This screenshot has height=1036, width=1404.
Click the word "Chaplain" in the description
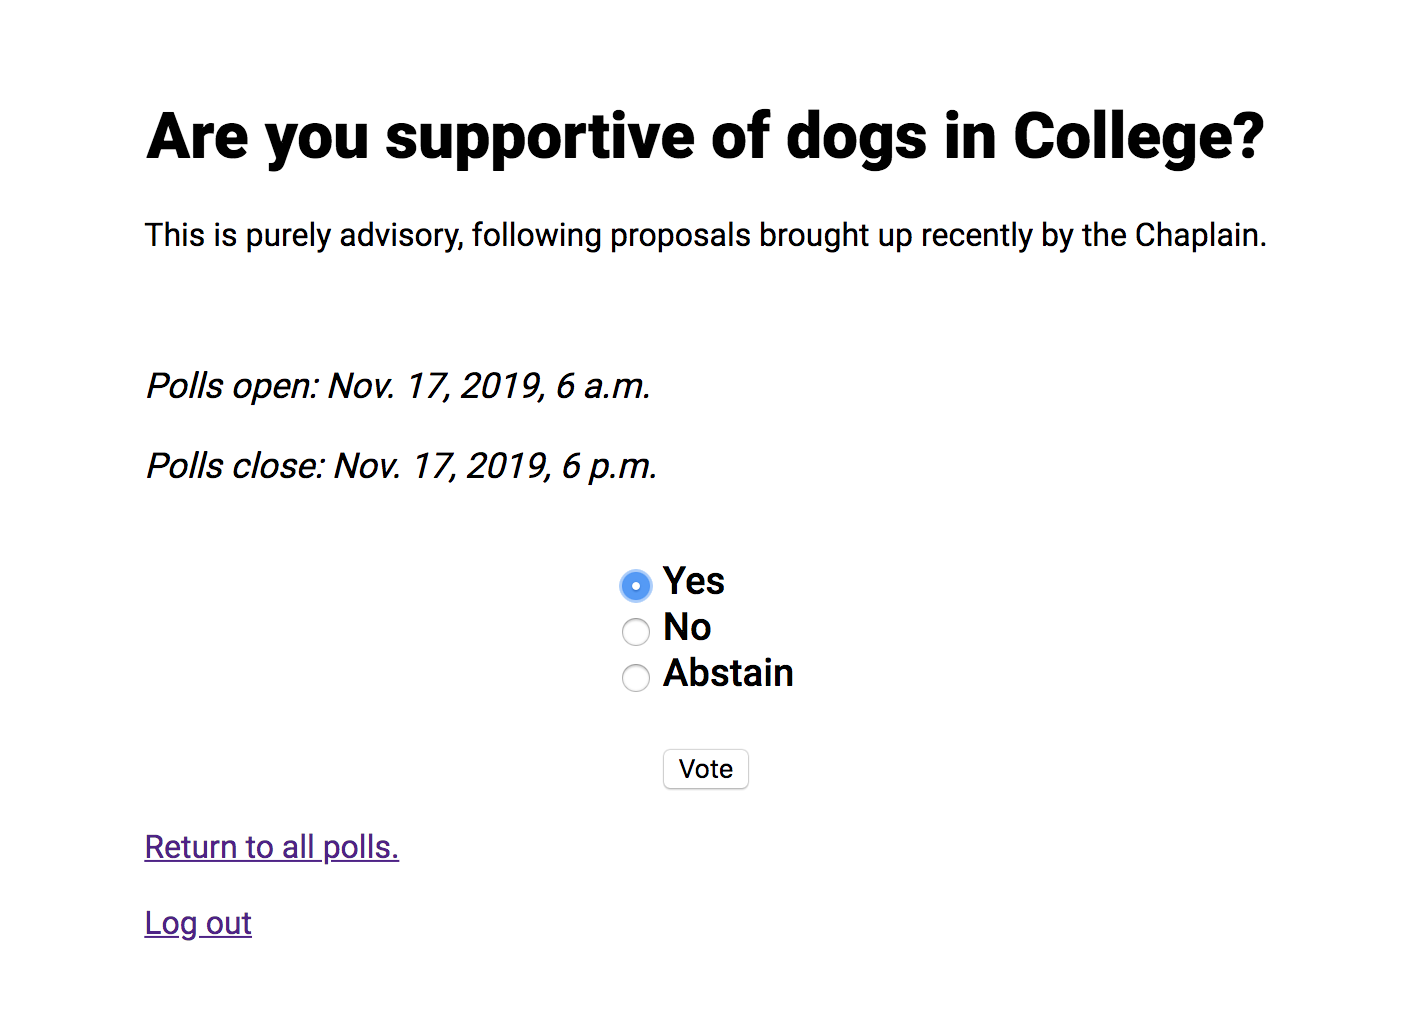[x=1198, y=235]
